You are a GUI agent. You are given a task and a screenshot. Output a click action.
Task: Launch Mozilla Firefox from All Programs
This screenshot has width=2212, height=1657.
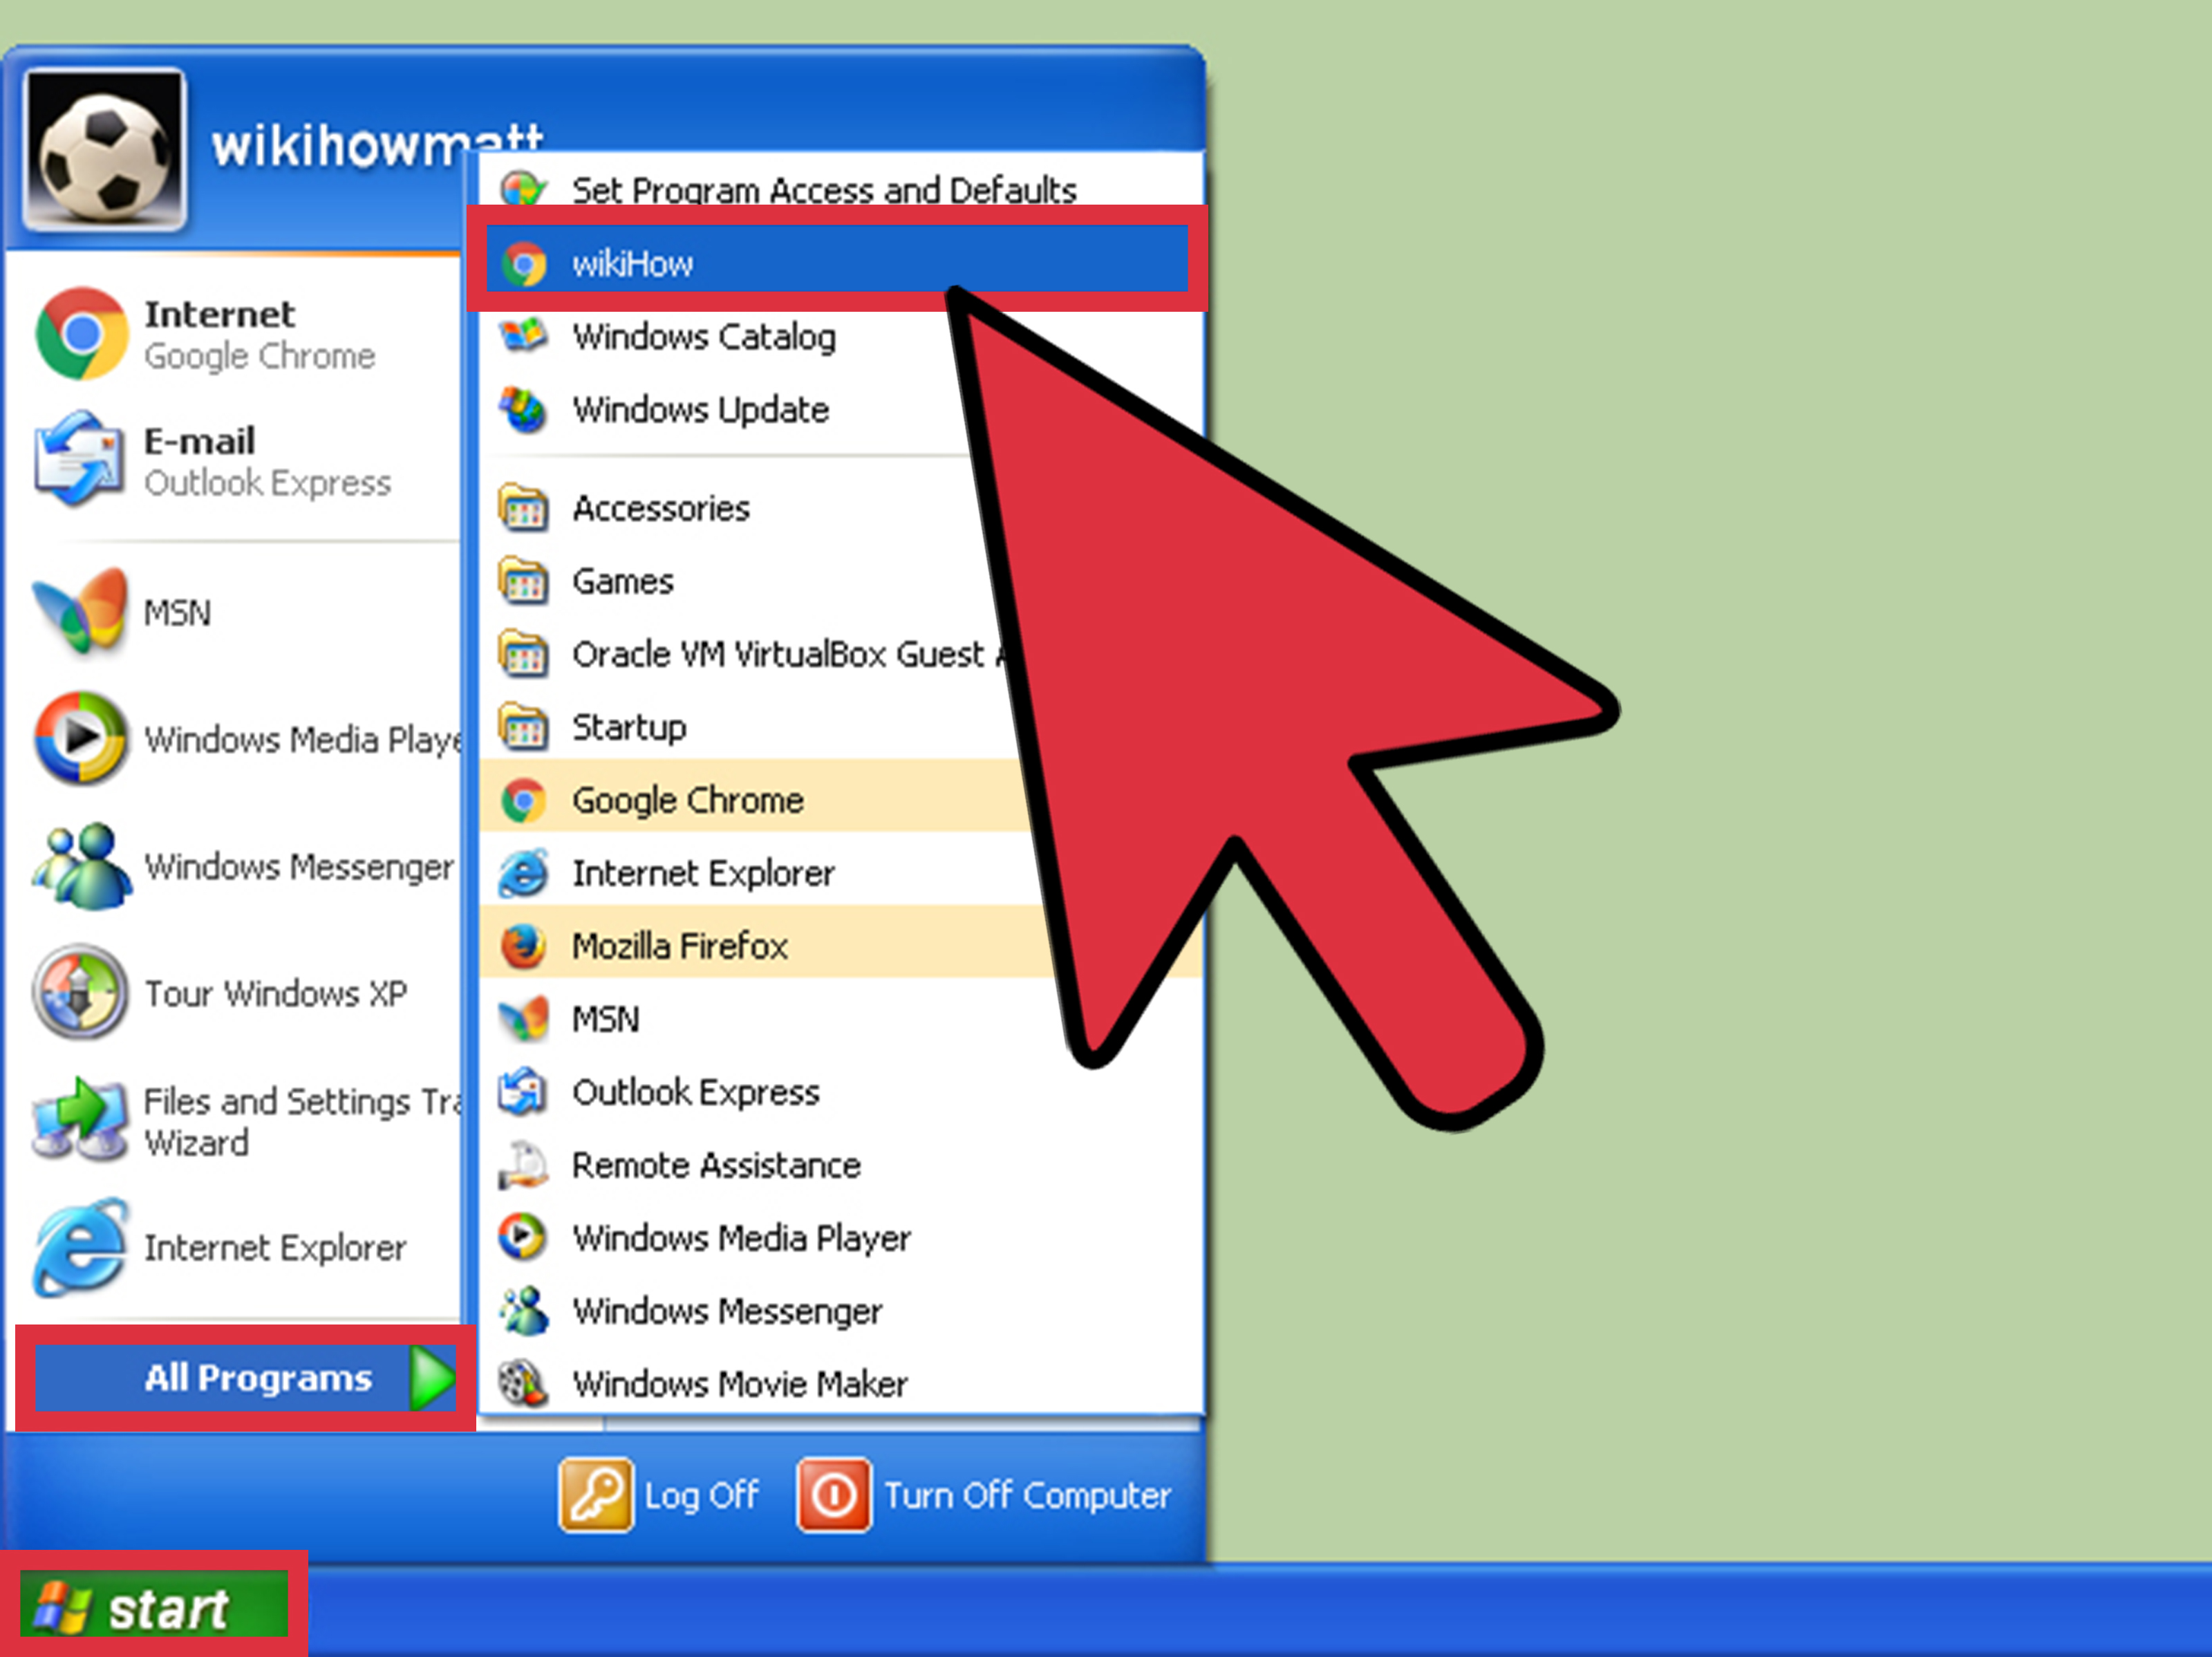pos(680,945)
